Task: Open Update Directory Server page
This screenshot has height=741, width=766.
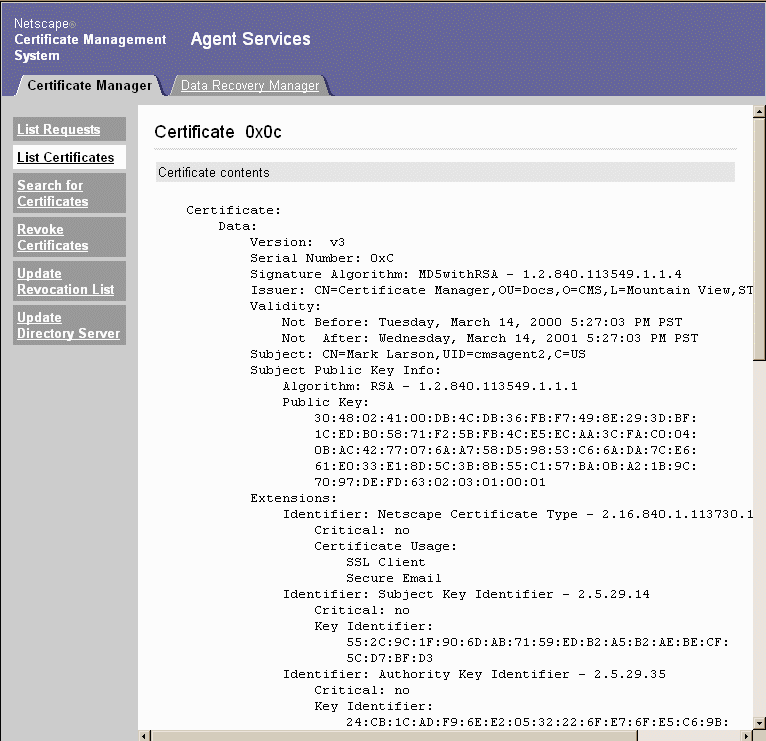Action: point(68,325)
